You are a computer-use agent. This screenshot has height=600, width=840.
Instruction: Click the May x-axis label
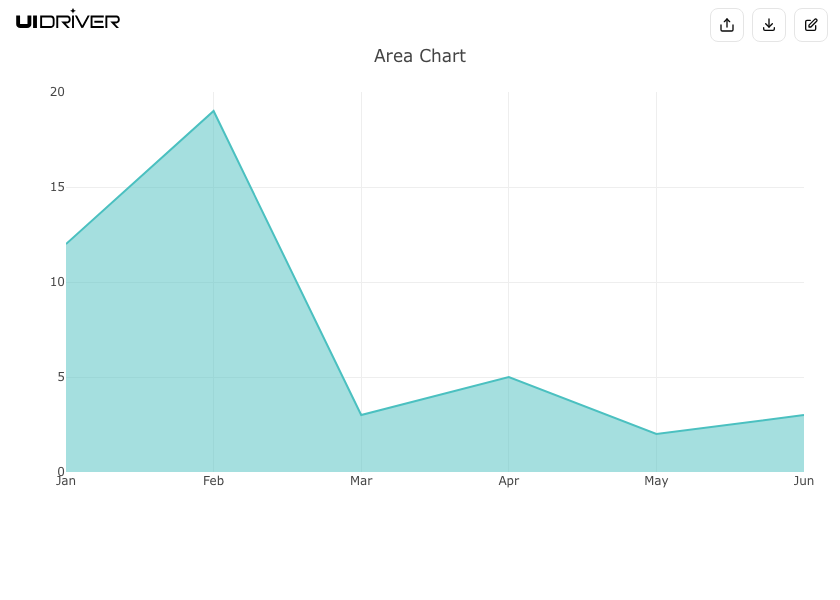click(x=656, y=481)
